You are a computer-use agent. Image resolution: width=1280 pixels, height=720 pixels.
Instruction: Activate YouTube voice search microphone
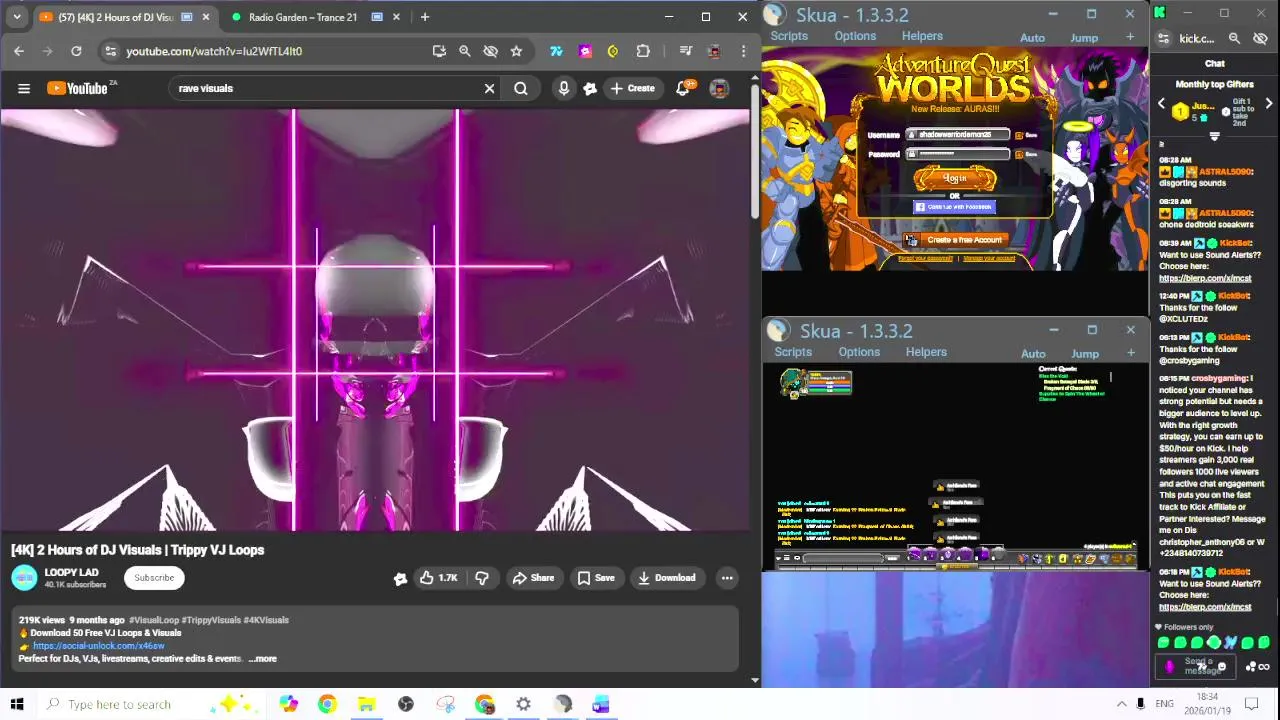564,88
